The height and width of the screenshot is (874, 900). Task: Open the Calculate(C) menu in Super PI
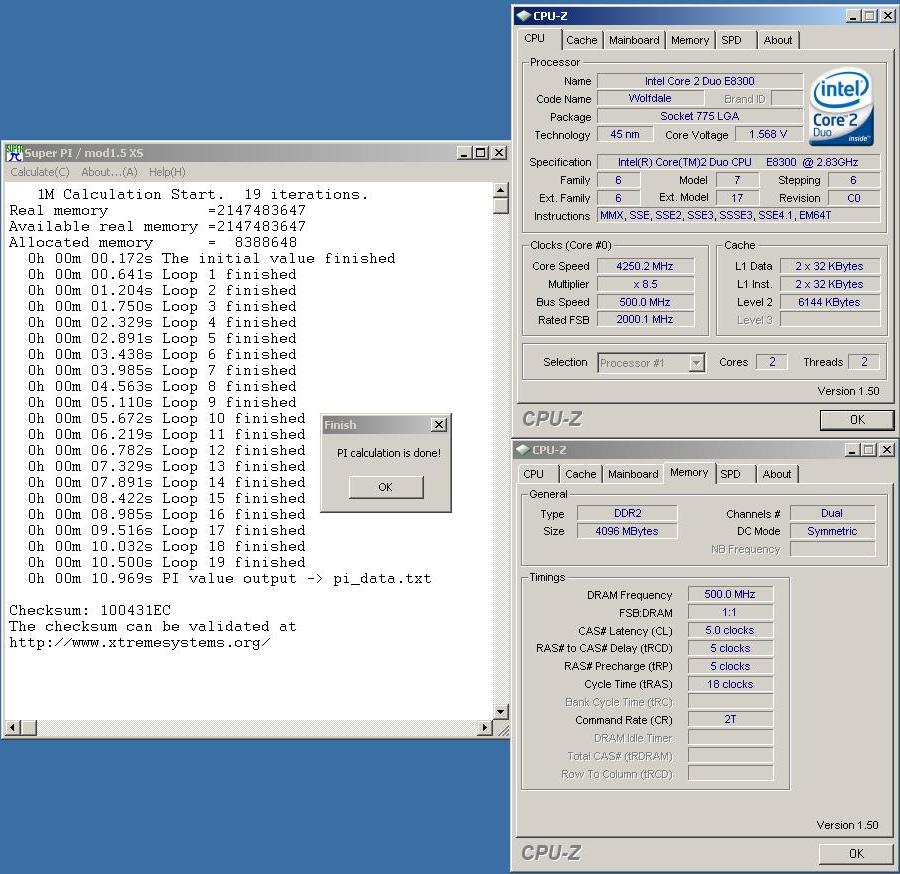40,172
